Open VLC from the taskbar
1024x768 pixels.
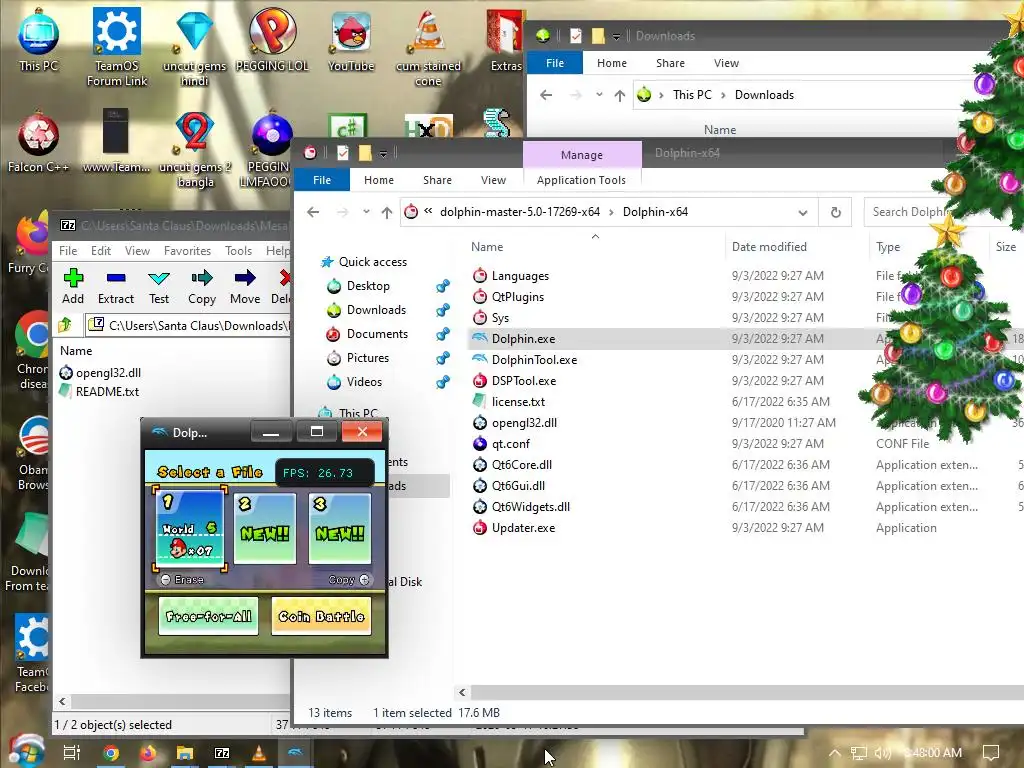point(259,753)
